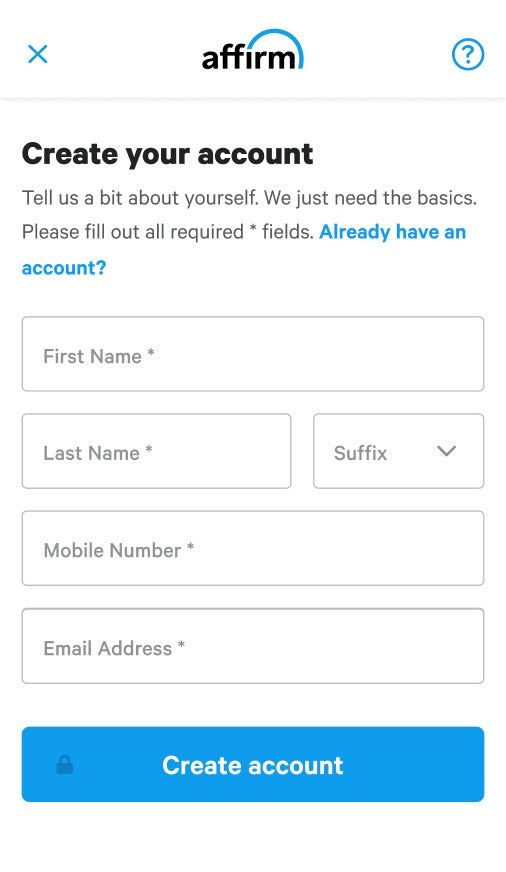Image resolution: width=506 pixels, height=872 pixels.
Task: Click the asterisk beside Email Address label
Action: click(181, 645)
